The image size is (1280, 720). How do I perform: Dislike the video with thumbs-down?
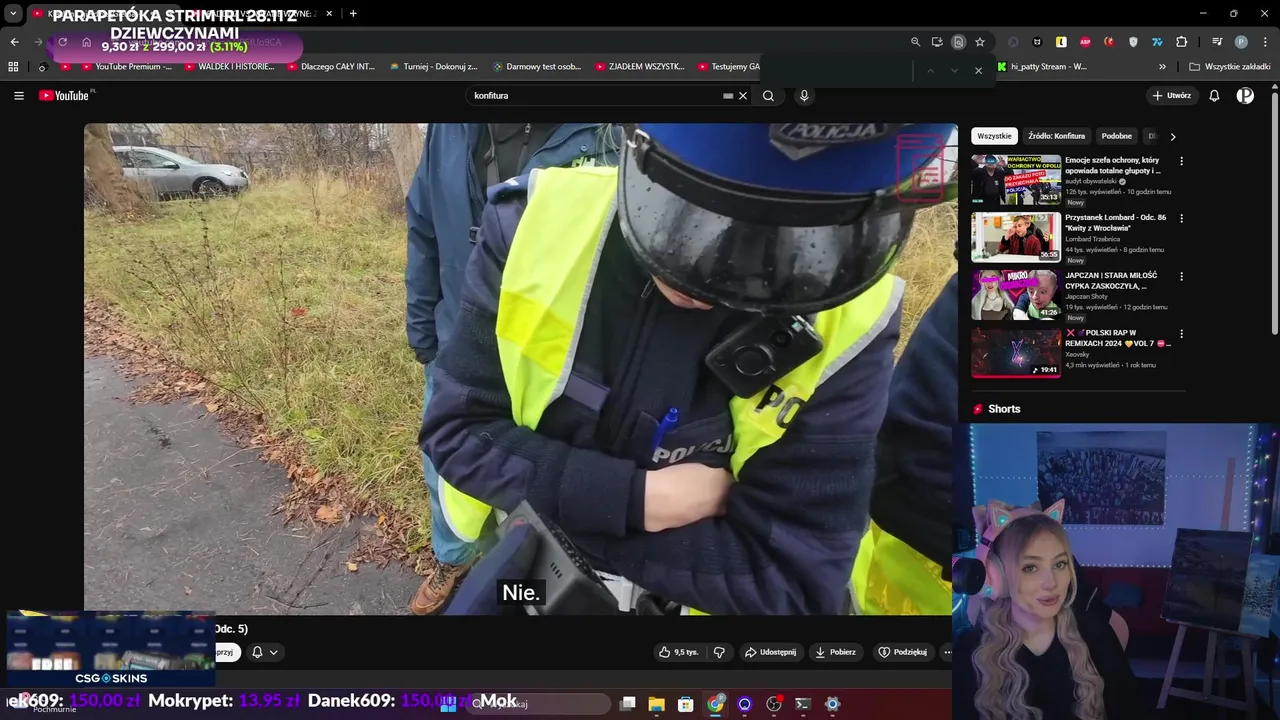719,652
